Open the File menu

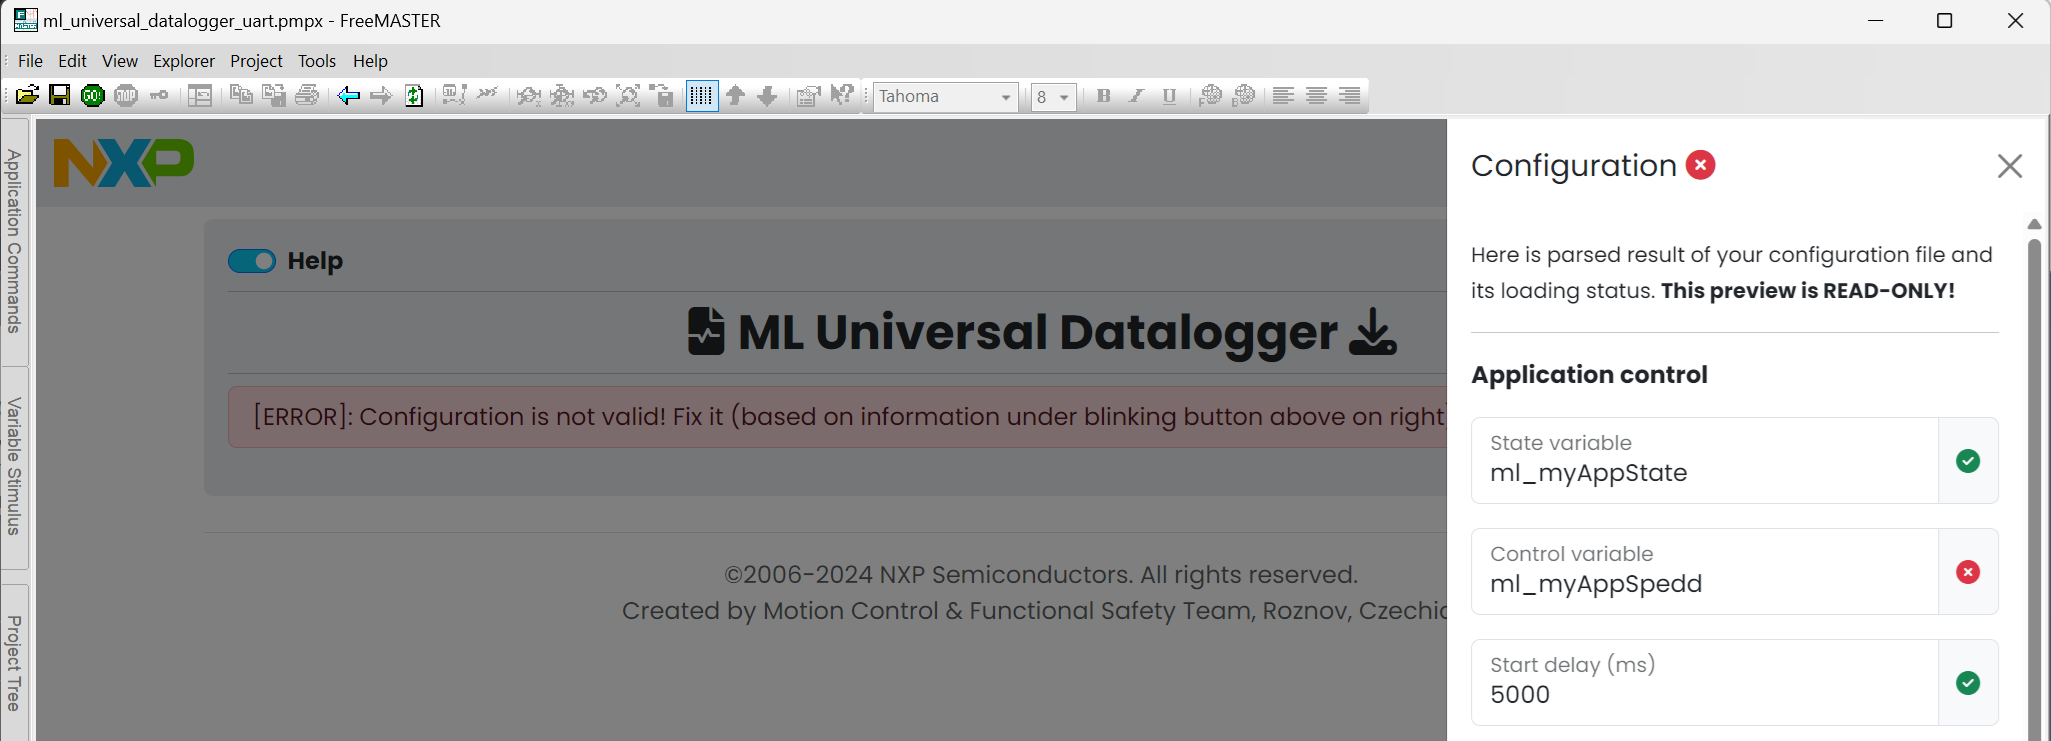[30, 61]
